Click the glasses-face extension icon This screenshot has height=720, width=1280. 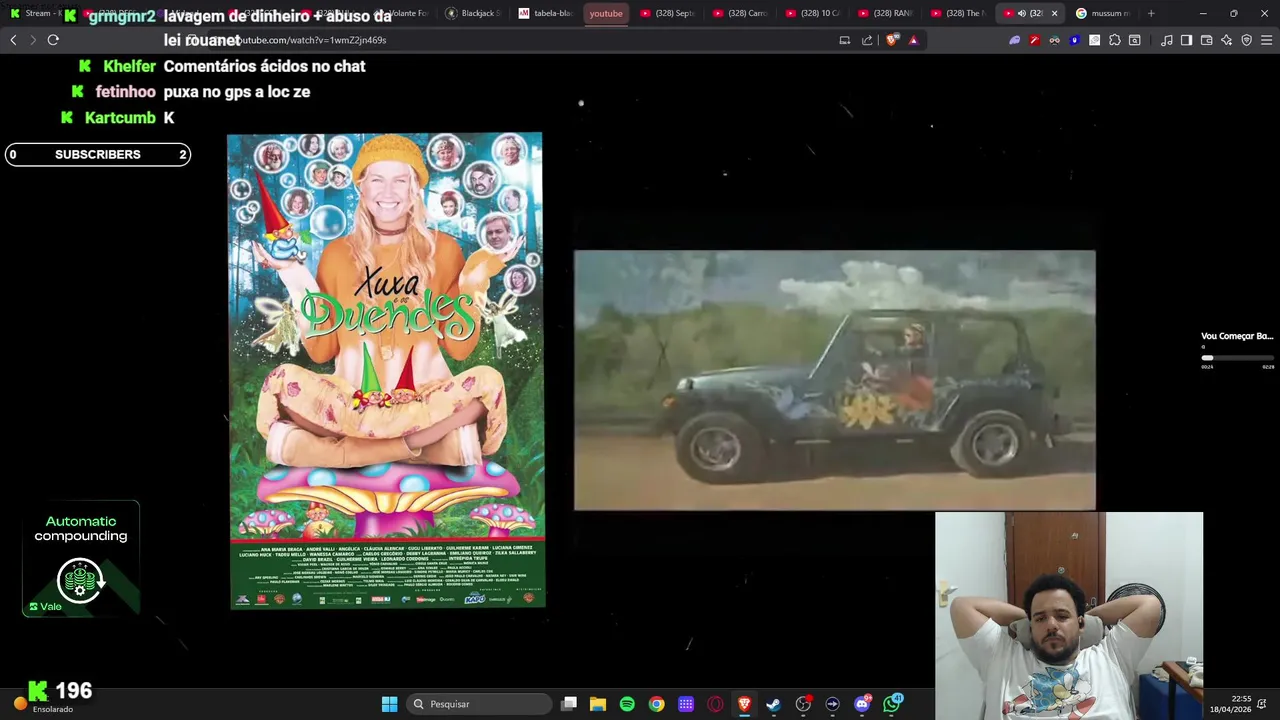(x=1055, y=40)
